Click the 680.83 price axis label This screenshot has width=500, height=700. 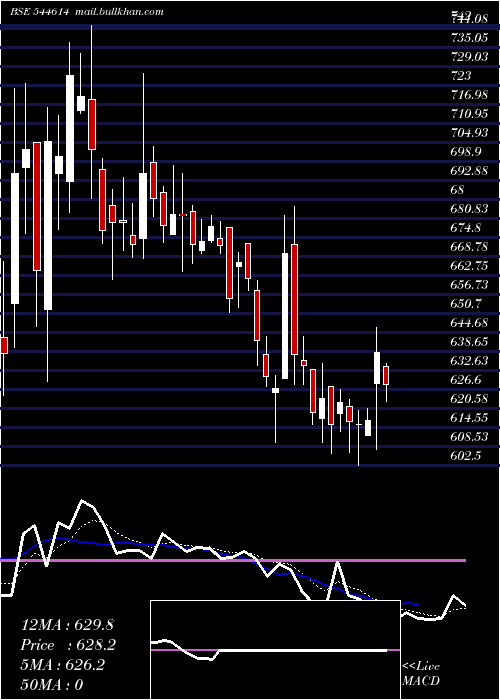tap(469, 208)
